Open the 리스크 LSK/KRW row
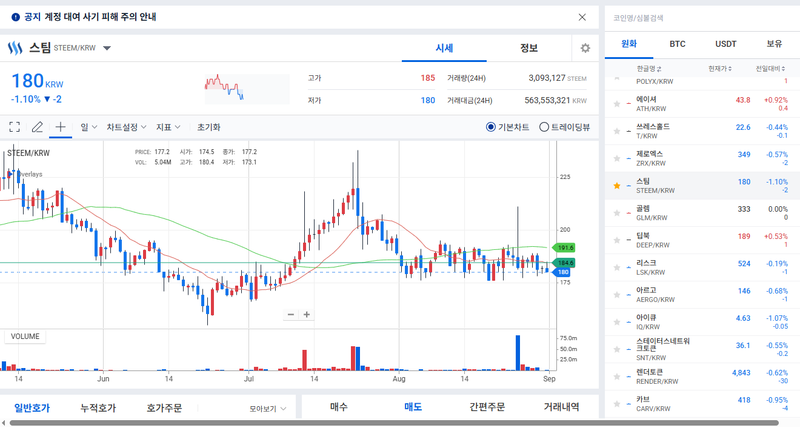 pyautogui.click(x=702, y=268)
